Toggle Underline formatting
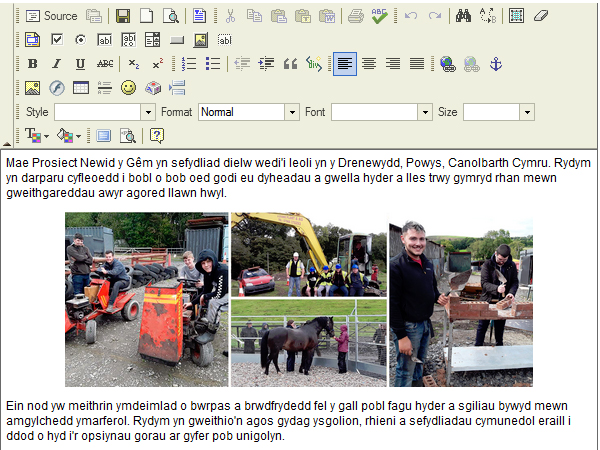The image size is (600, 450). pos(80,64)
